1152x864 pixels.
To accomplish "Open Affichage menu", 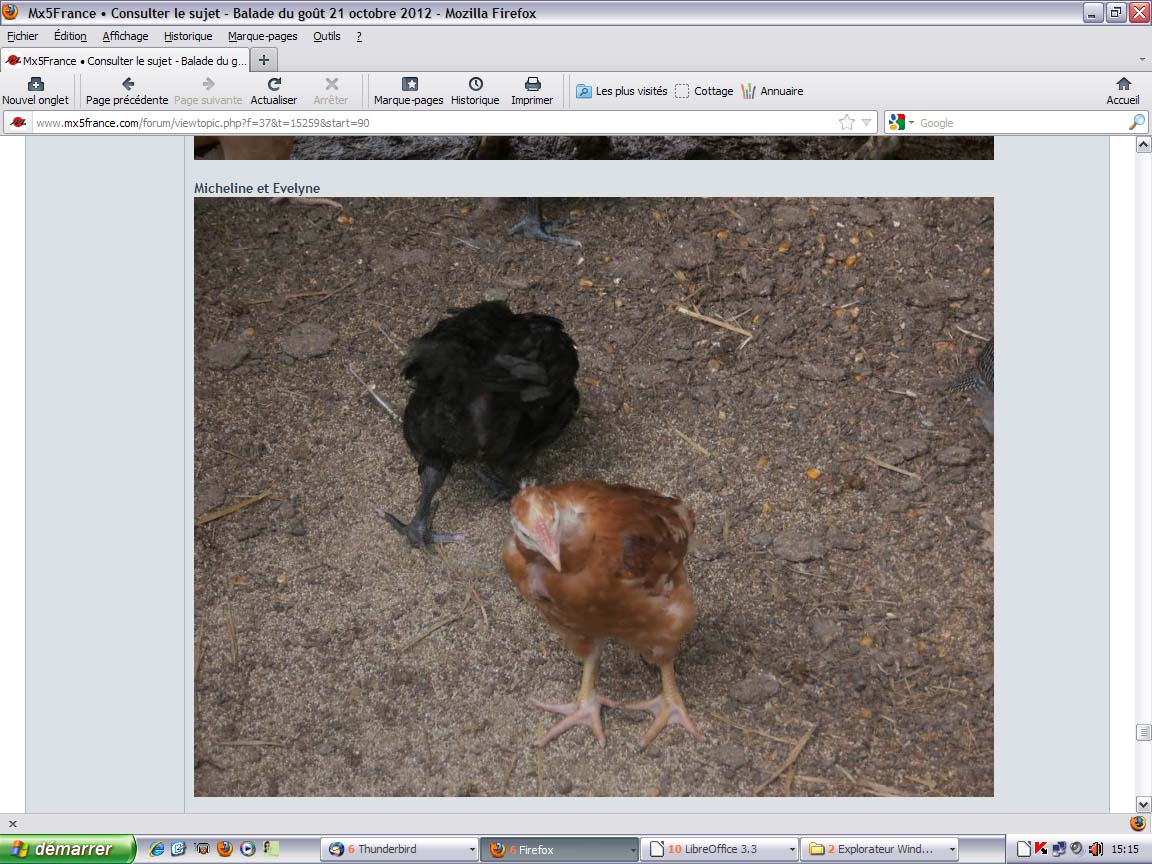I will pos(125,36).
